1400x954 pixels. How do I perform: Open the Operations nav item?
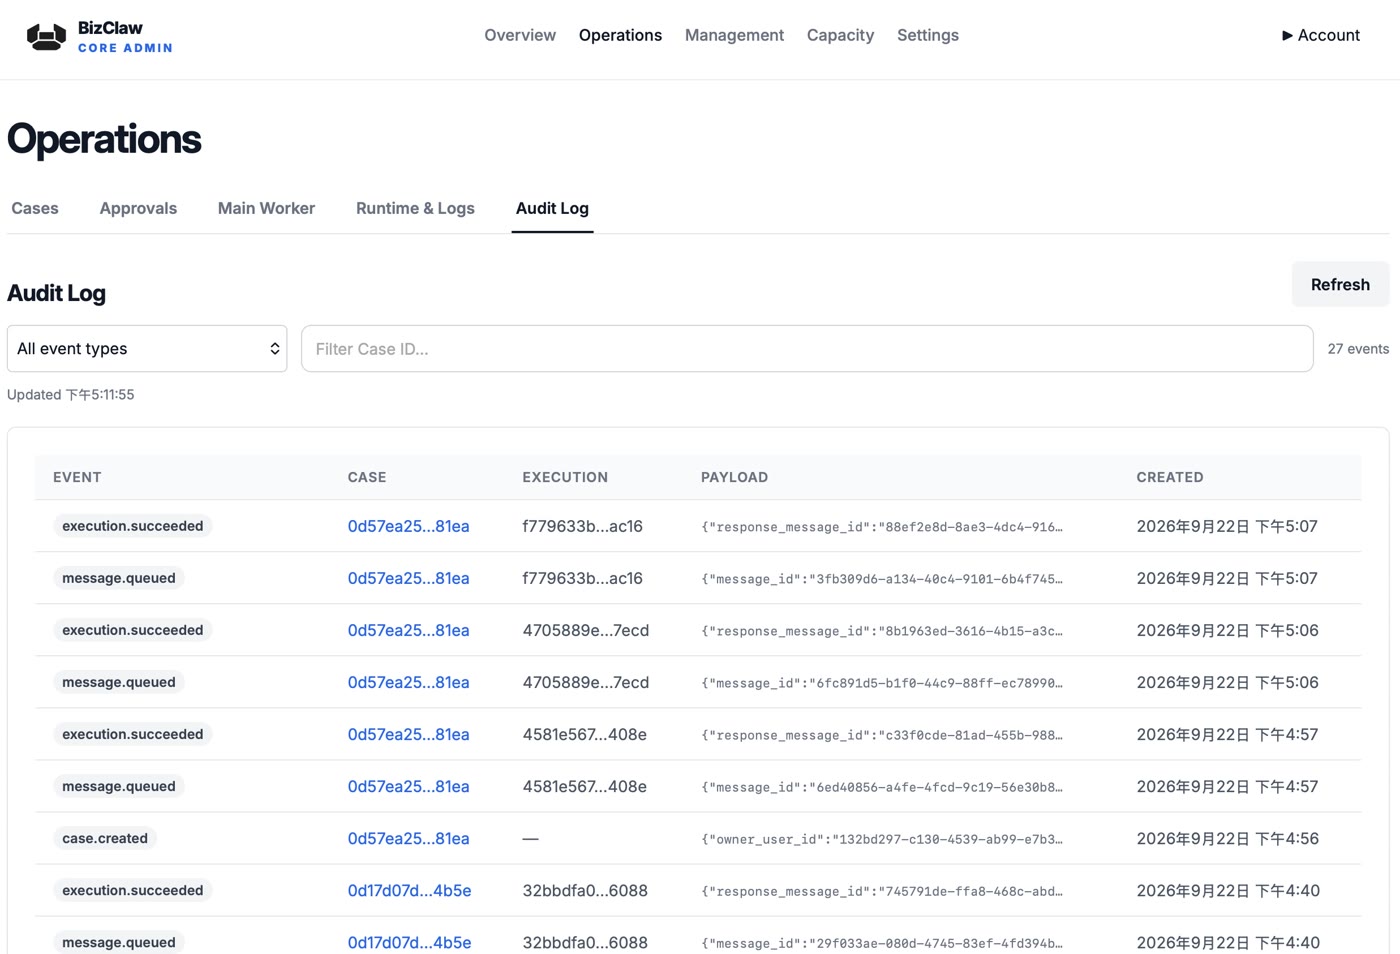620,35
